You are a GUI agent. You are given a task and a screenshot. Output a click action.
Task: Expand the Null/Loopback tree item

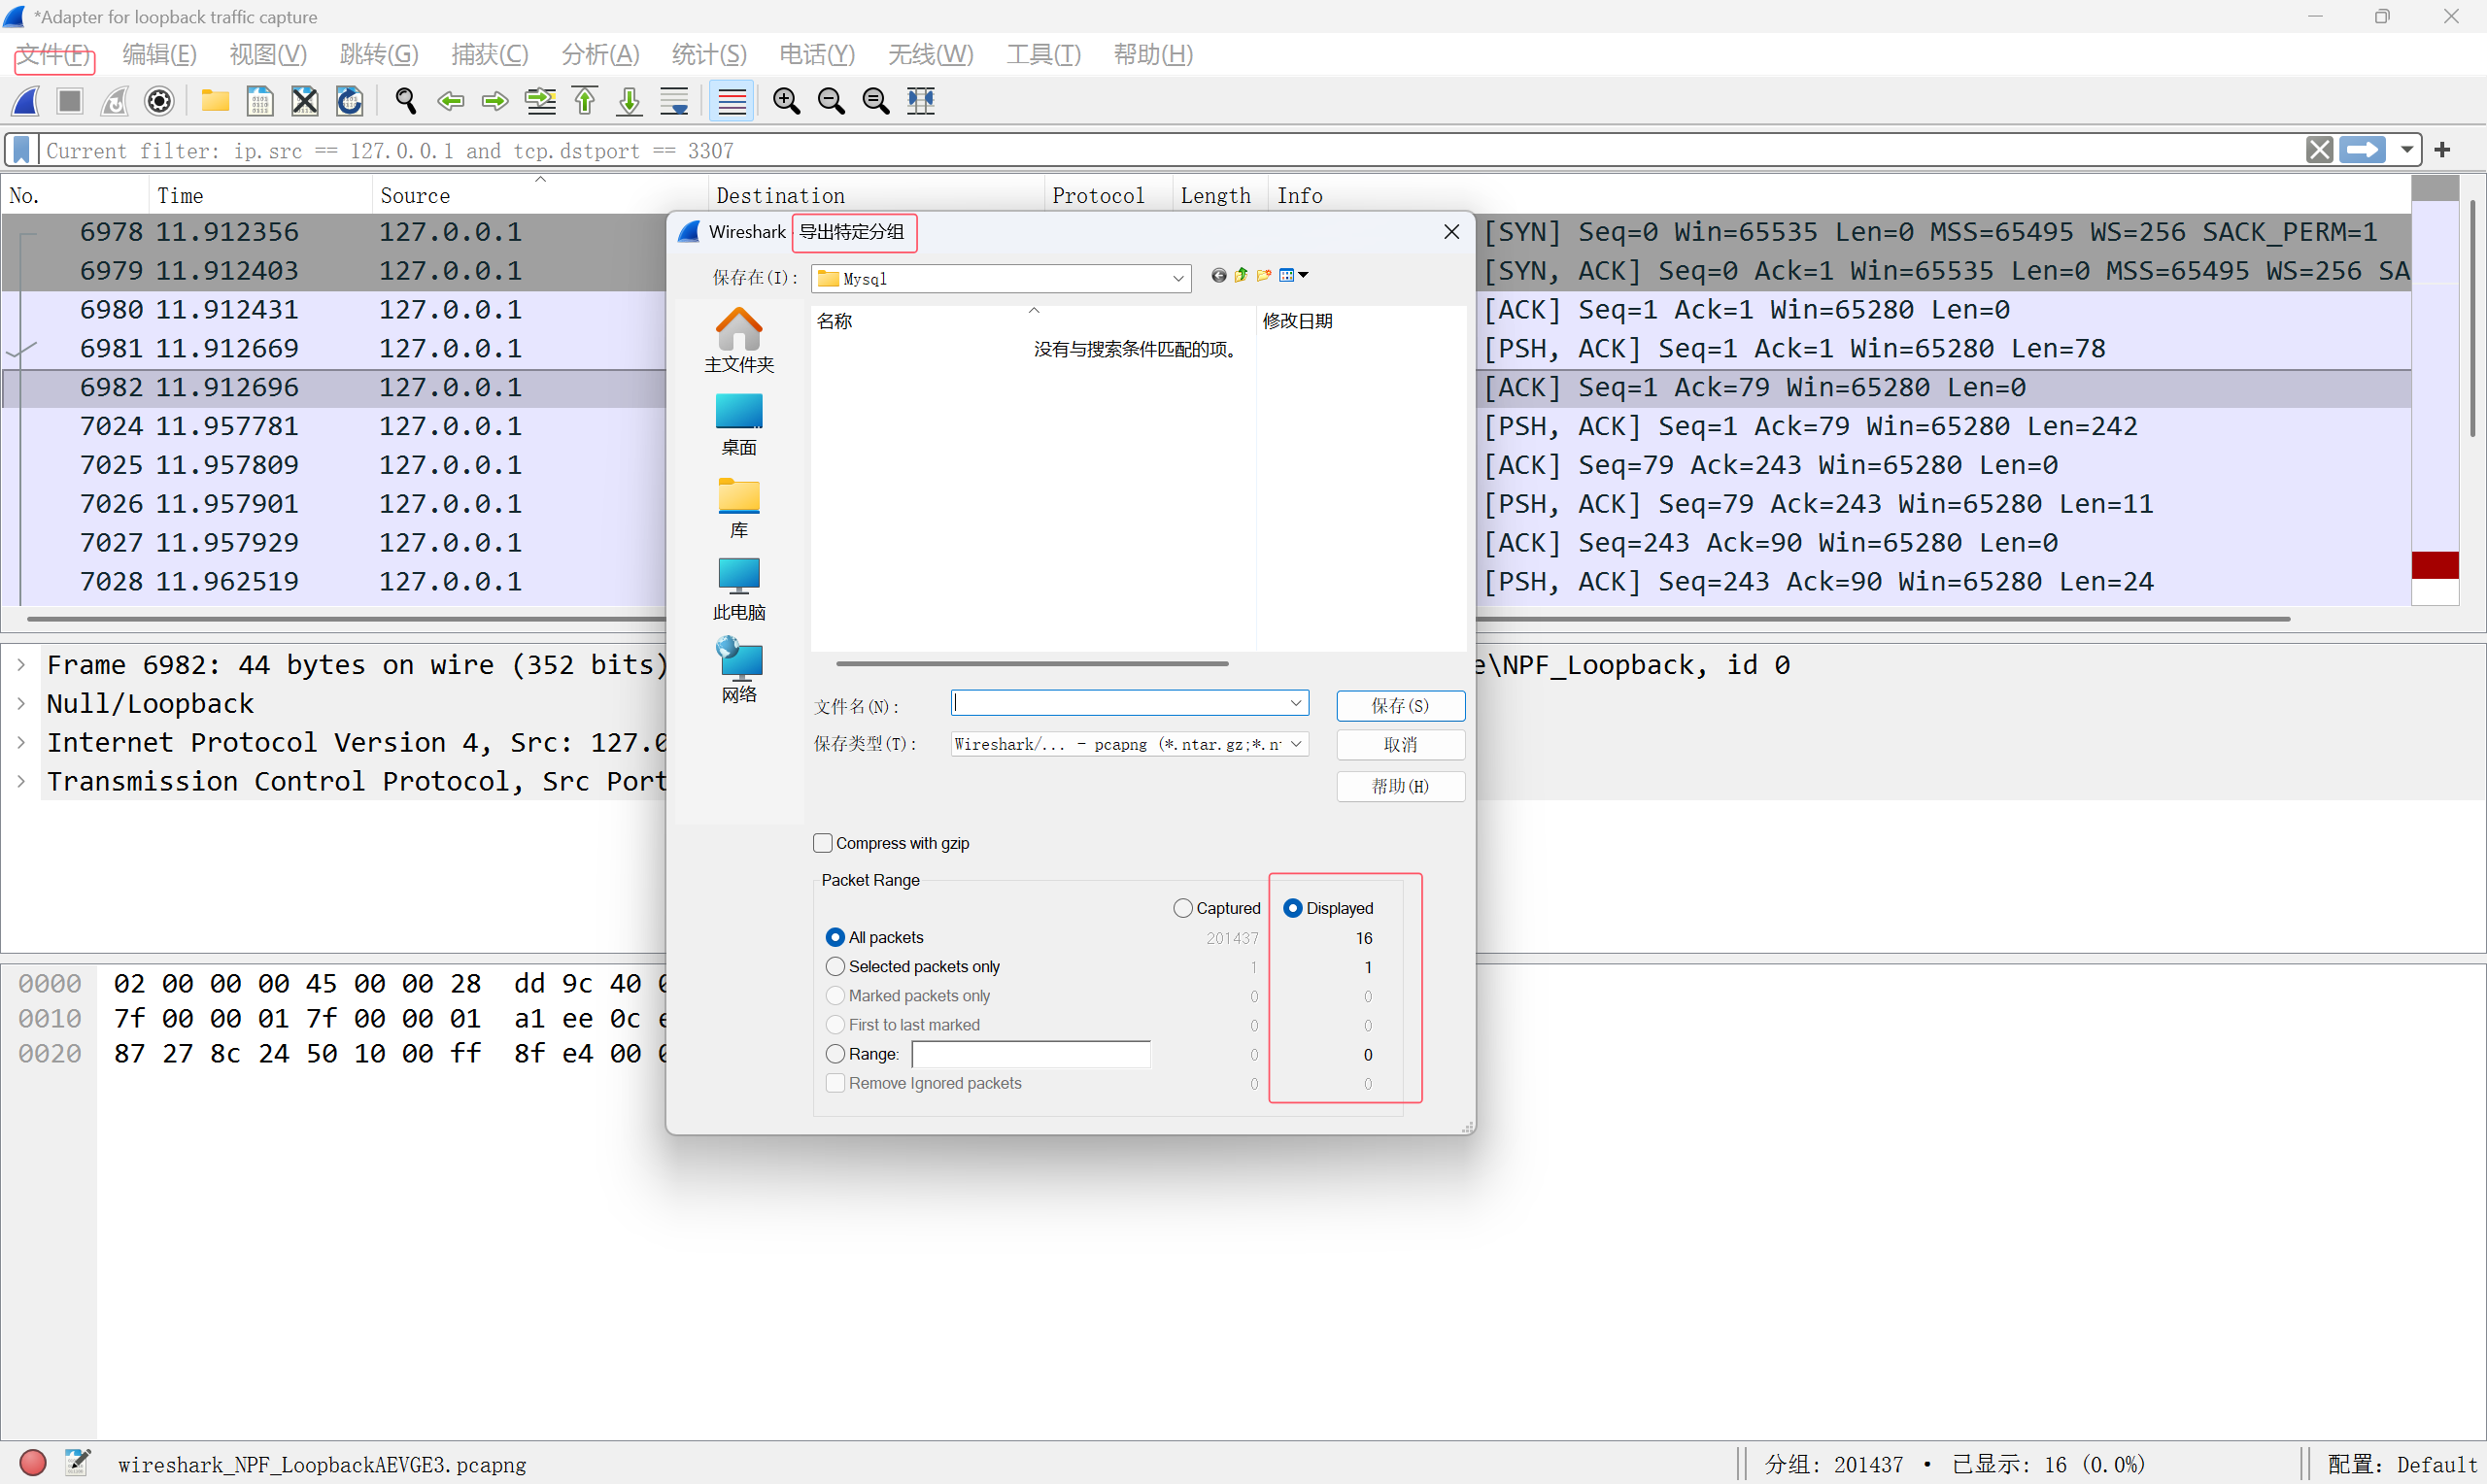pyautogui.click(x=21, y=704)
